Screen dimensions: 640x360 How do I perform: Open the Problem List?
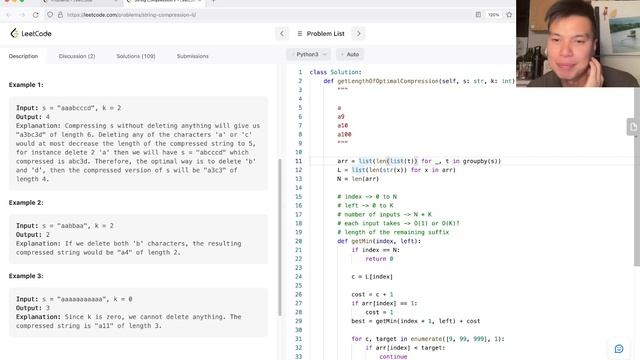pyautogui.click(x=321, y=33)
